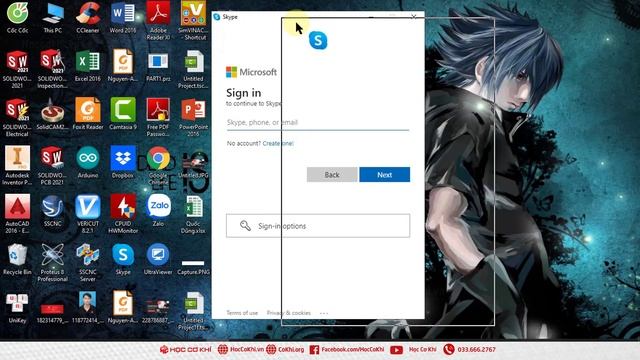
Task: Open UltraViewer desktop icon
Action: click(158, 255)
